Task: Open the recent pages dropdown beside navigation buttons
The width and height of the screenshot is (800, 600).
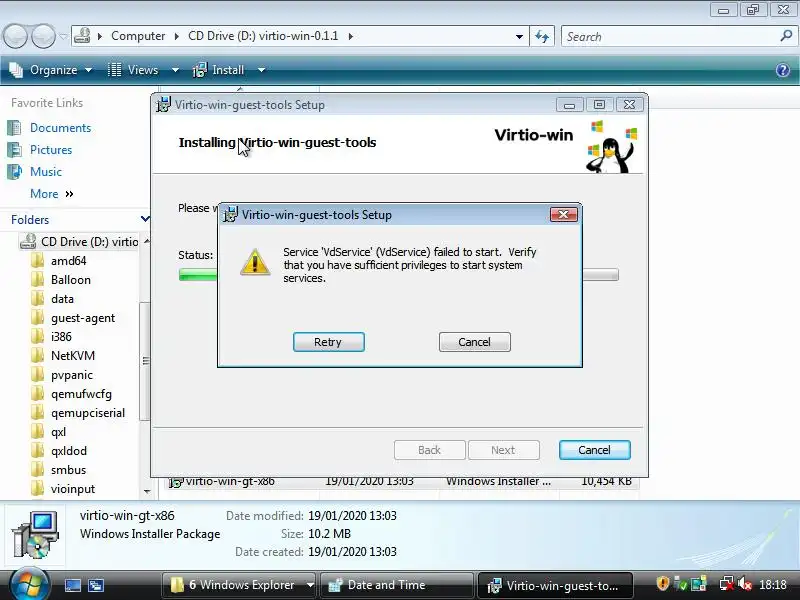Action: (x=63, y=37)
